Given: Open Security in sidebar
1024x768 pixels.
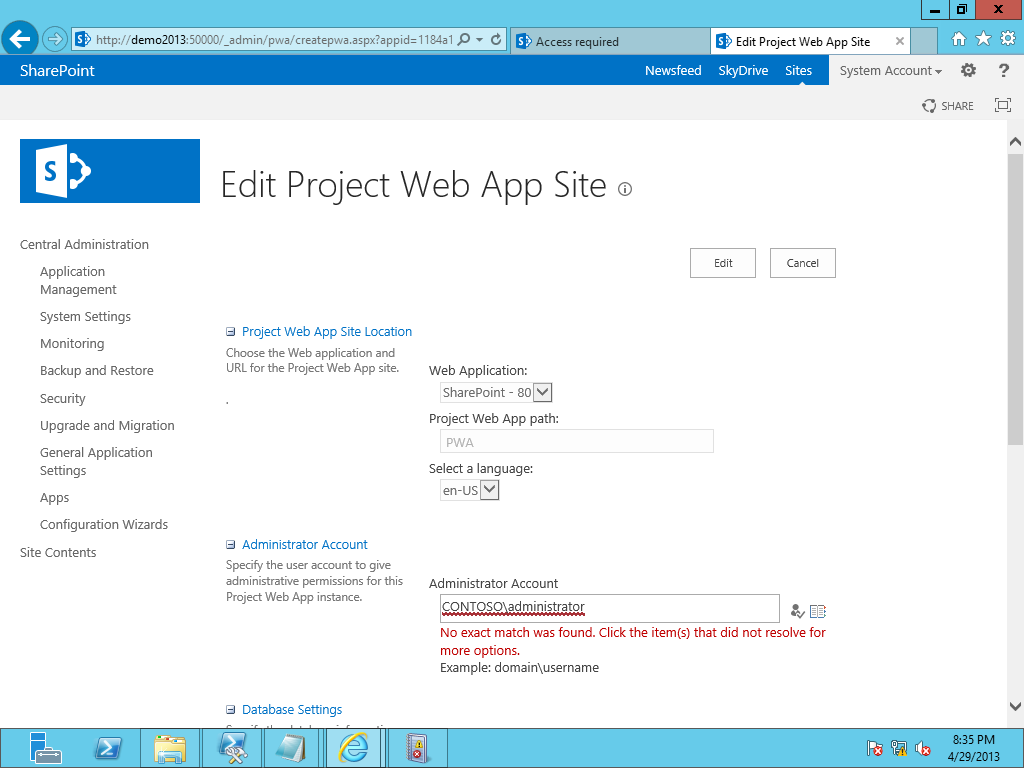Looking at the screenshot, I should [x=63, y=398].
